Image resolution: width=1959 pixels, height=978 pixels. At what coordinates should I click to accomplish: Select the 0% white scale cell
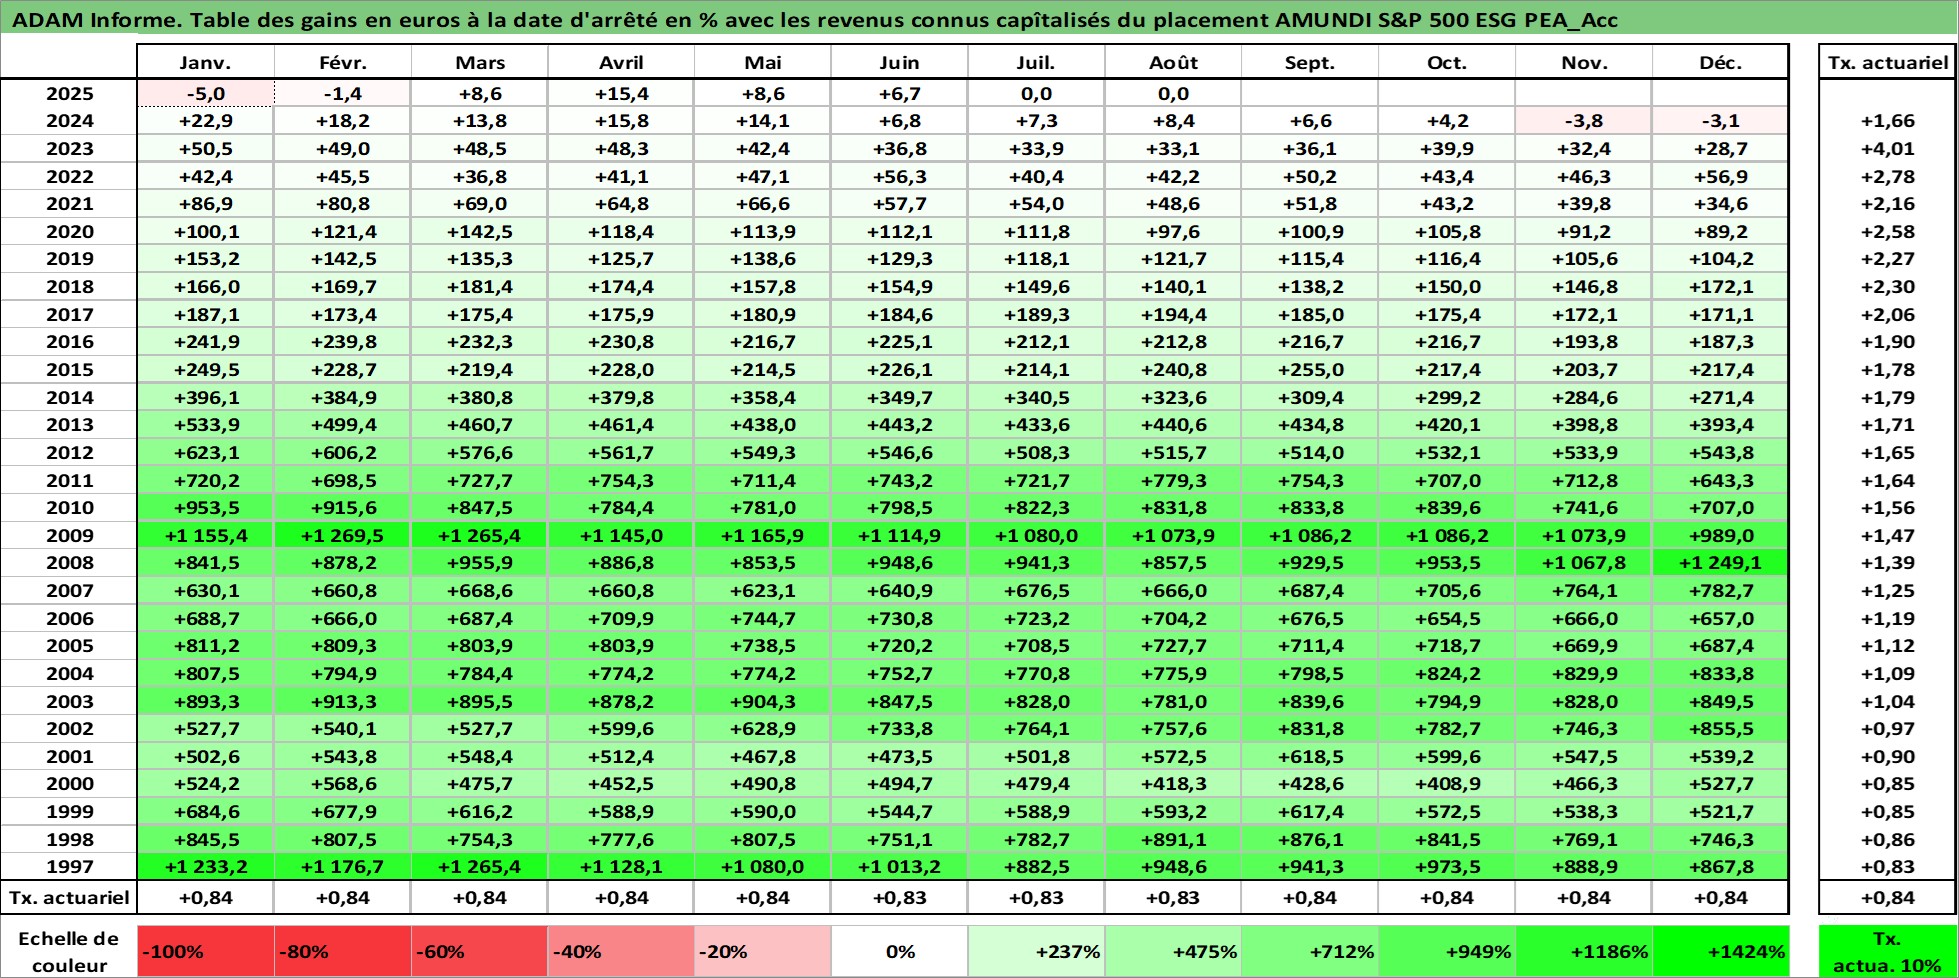point(899,951)
